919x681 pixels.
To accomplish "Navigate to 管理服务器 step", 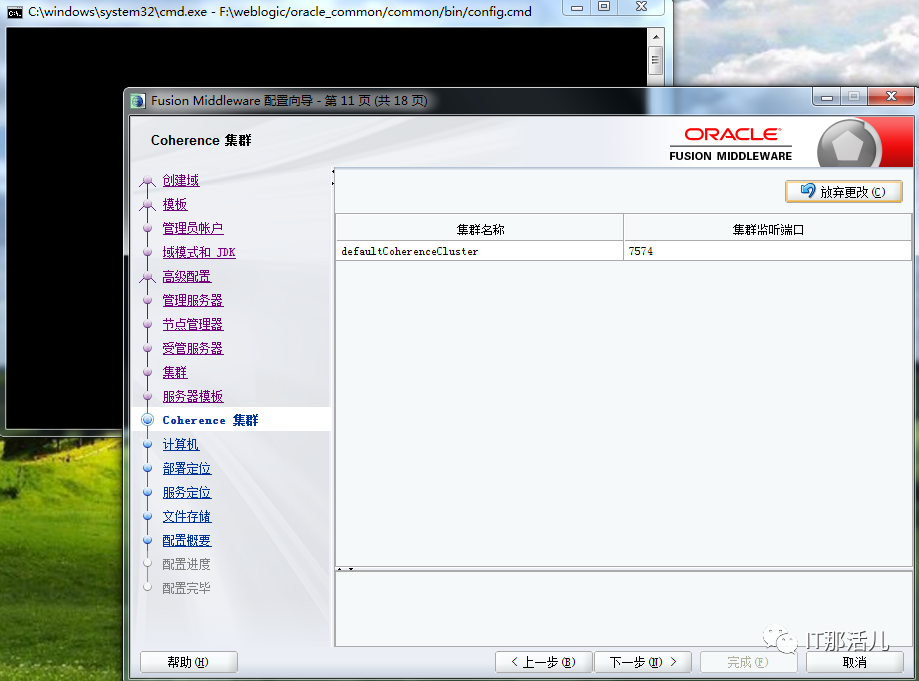I will click(x=193, y=300).
